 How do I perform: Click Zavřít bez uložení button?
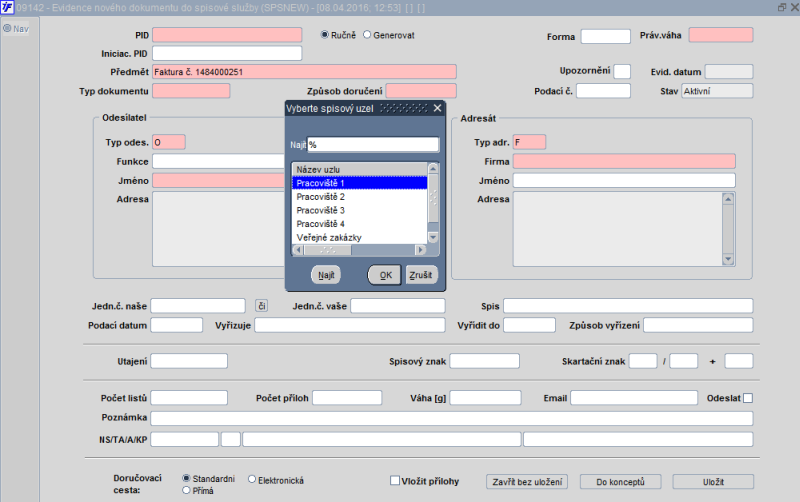pyautogui.click(x=527, y=482)
